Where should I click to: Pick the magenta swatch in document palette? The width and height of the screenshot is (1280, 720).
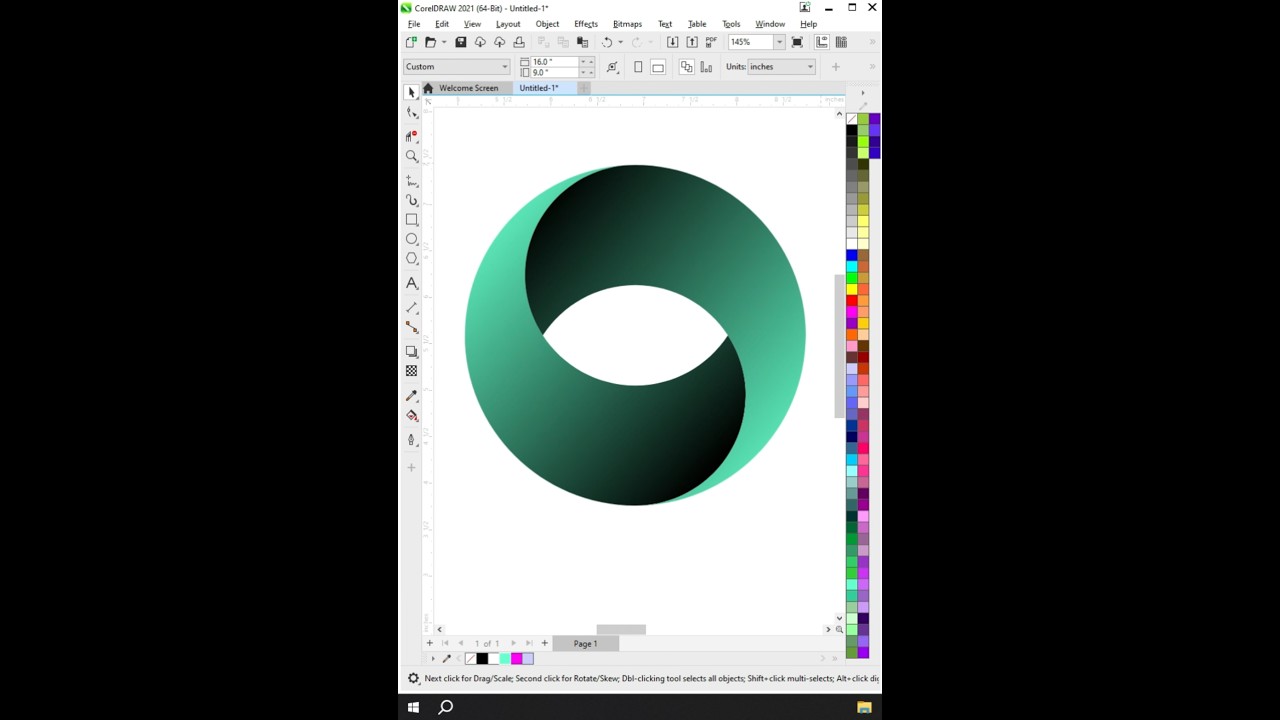[516, 659]
